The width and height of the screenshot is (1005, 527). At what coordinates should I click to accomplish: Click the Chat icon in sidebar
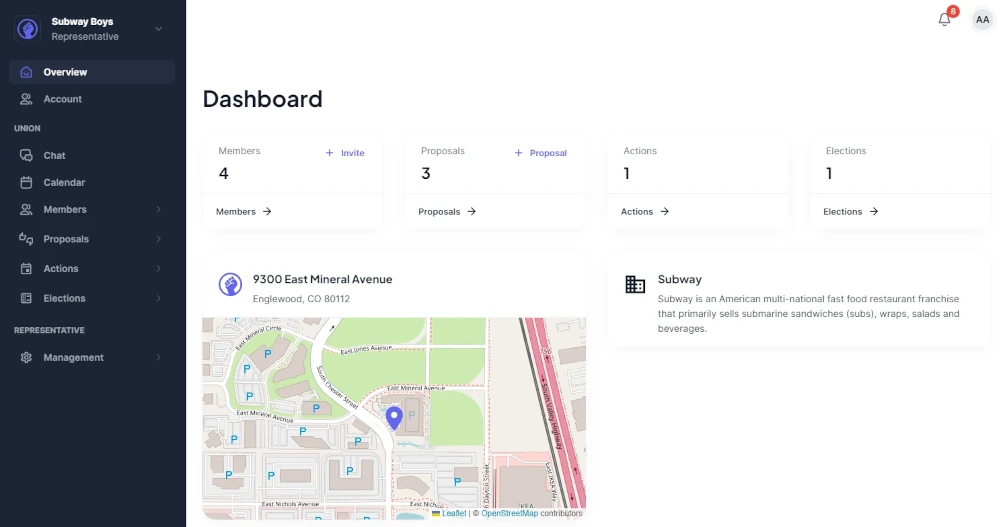(26, 156)
